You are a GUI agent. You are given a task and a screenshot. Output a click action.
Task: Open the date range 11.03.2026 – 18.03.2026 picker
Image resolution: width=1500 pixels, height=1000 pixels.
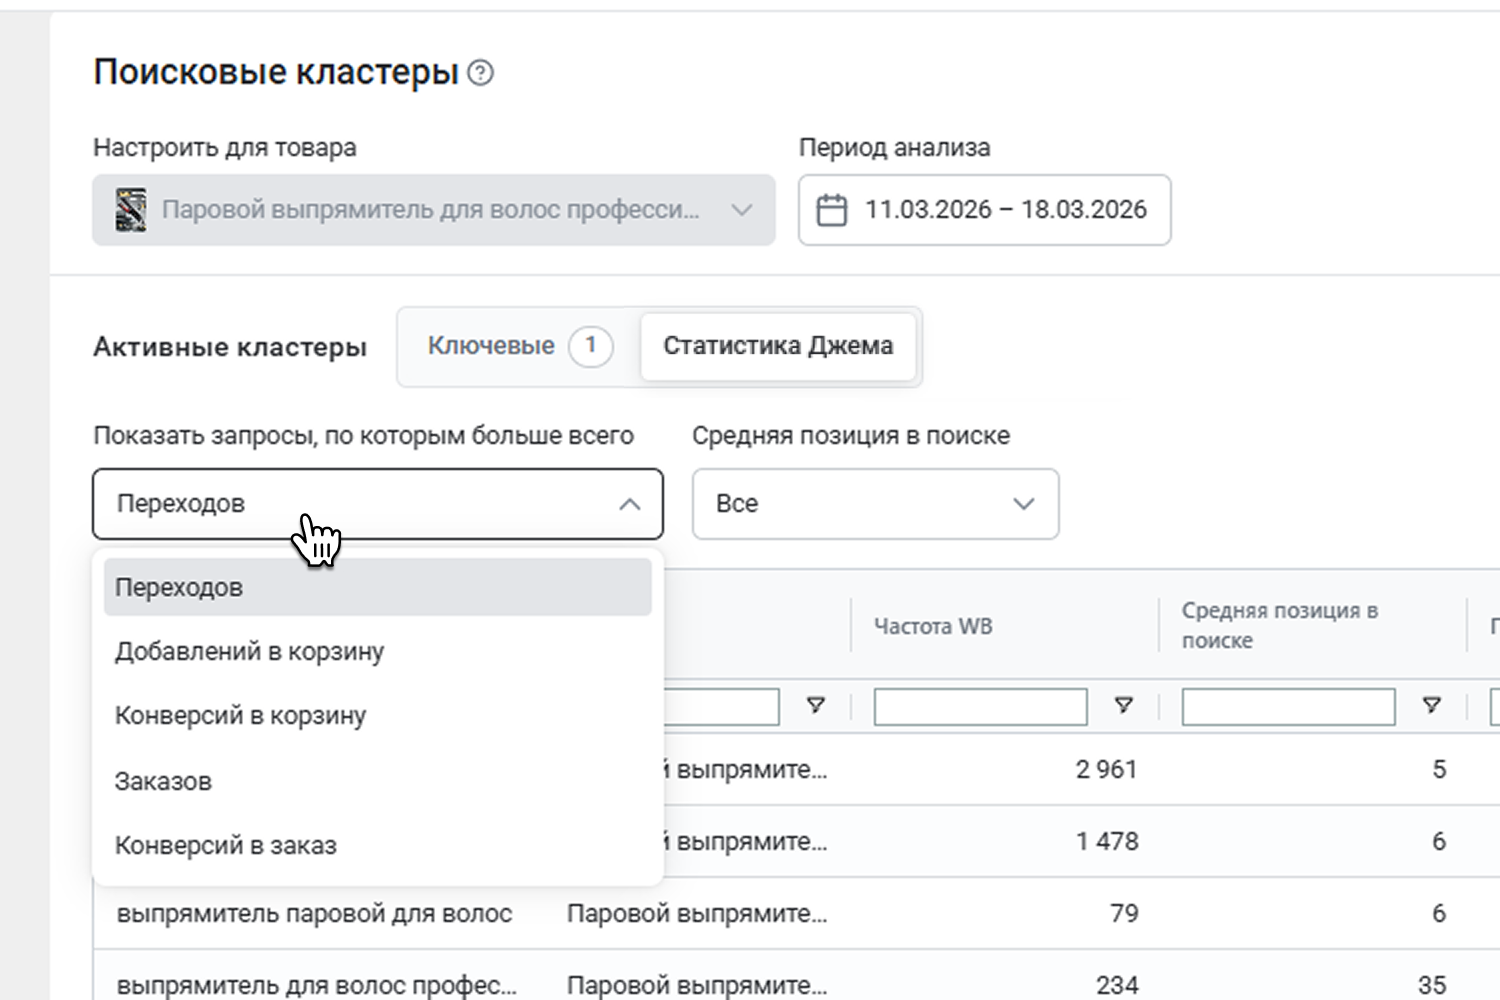[1004, 210]
